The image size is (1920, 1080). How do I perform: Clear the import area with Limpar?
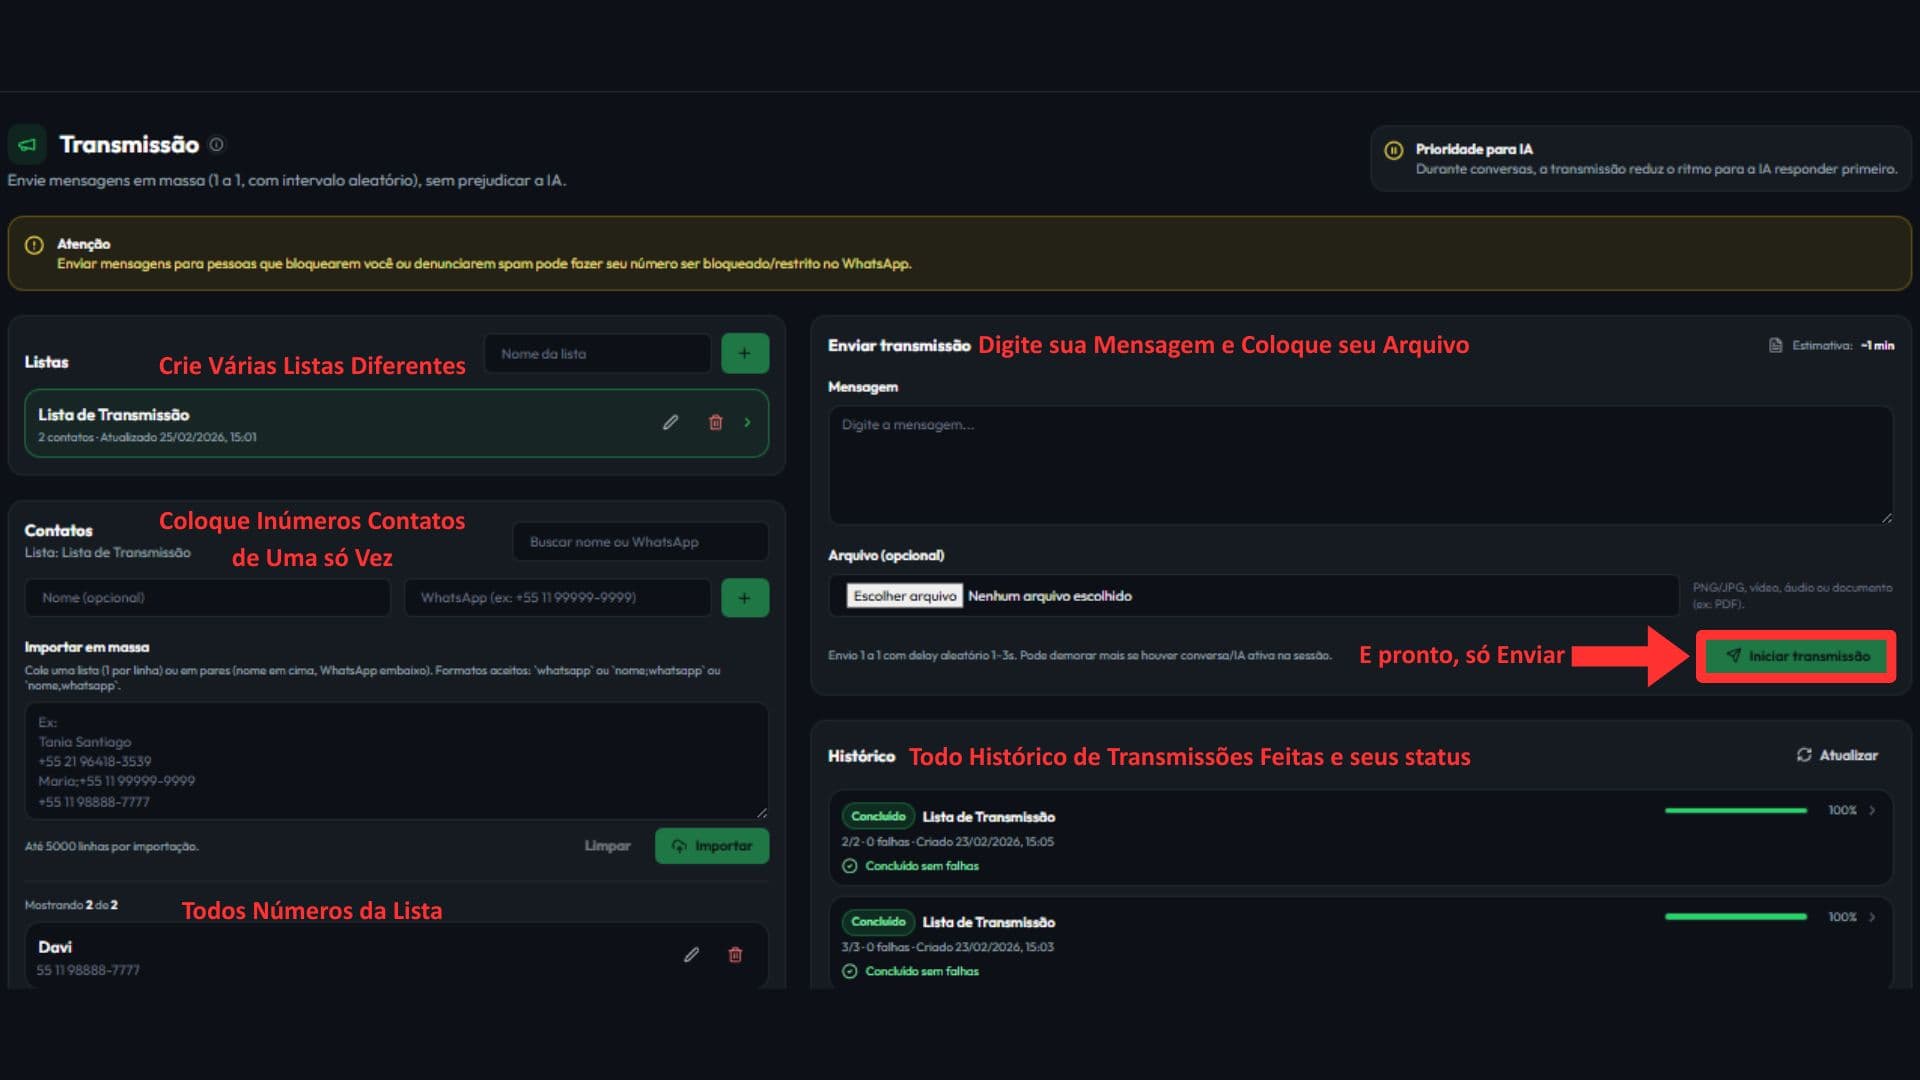(x=608, y=845)
